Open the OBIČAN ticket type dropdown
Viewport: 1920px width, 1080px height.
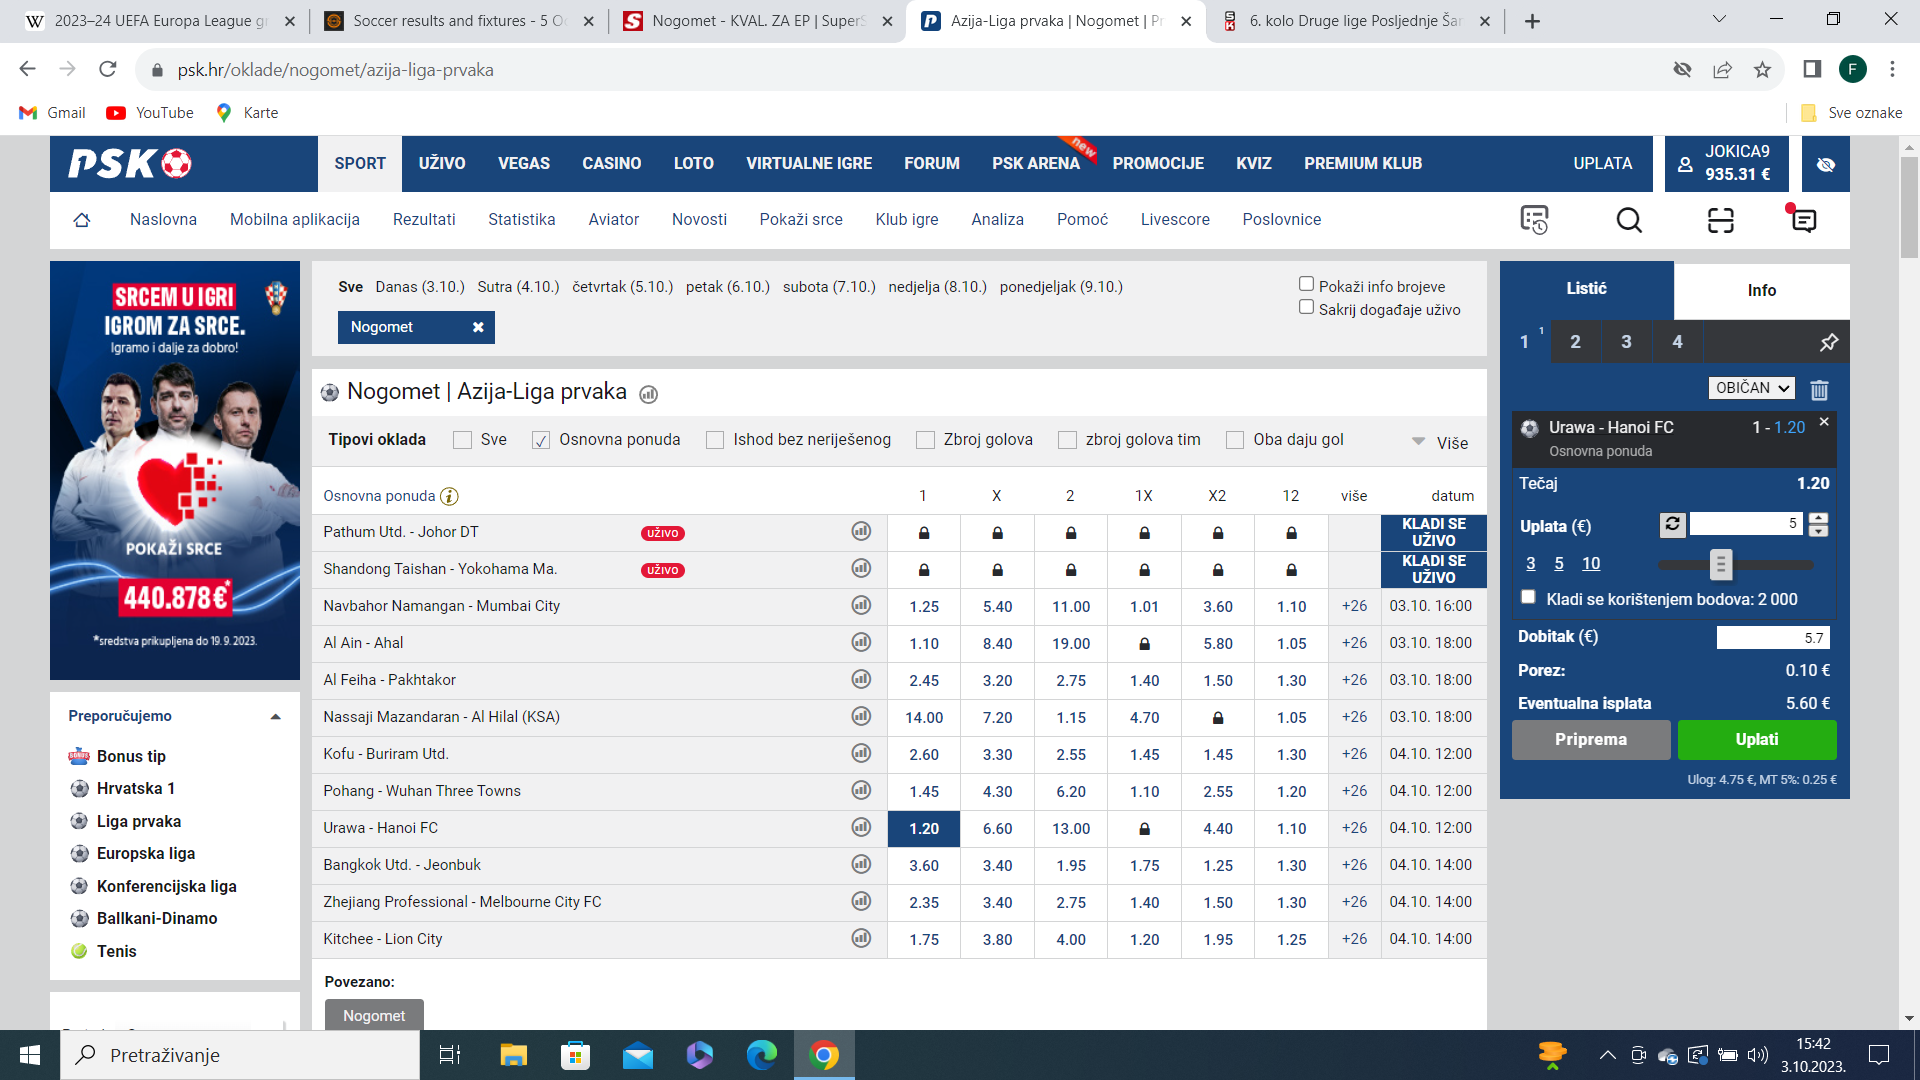tap(1751, 388)
